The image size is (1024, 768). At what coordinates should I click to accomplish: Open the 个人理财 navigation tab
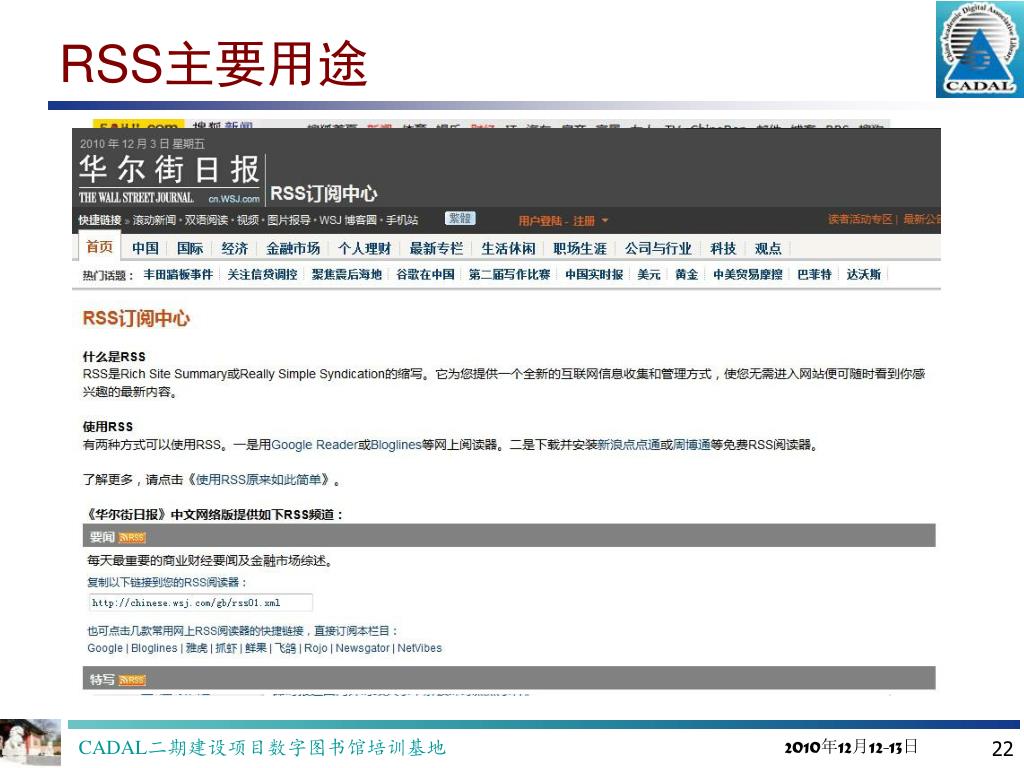coord(364,248)
